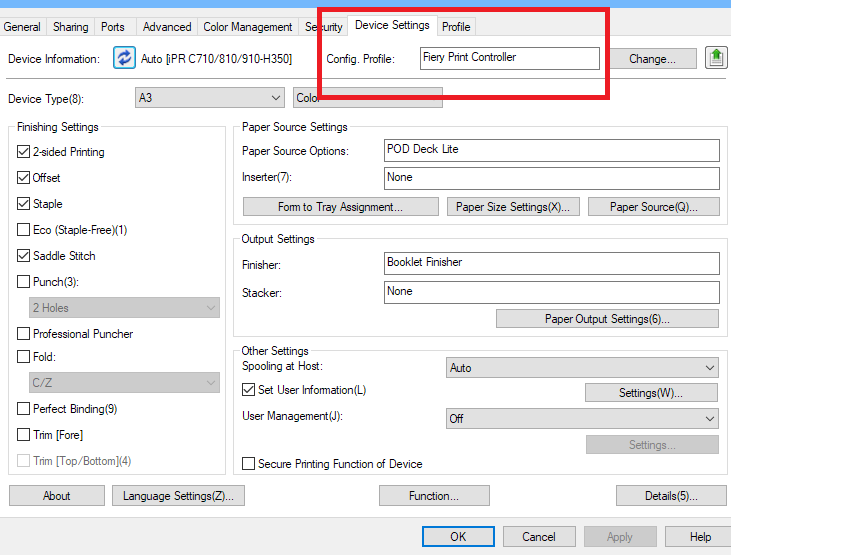
Task: Expand the Spooling at Host dropdown
Action: pos(581,368)
